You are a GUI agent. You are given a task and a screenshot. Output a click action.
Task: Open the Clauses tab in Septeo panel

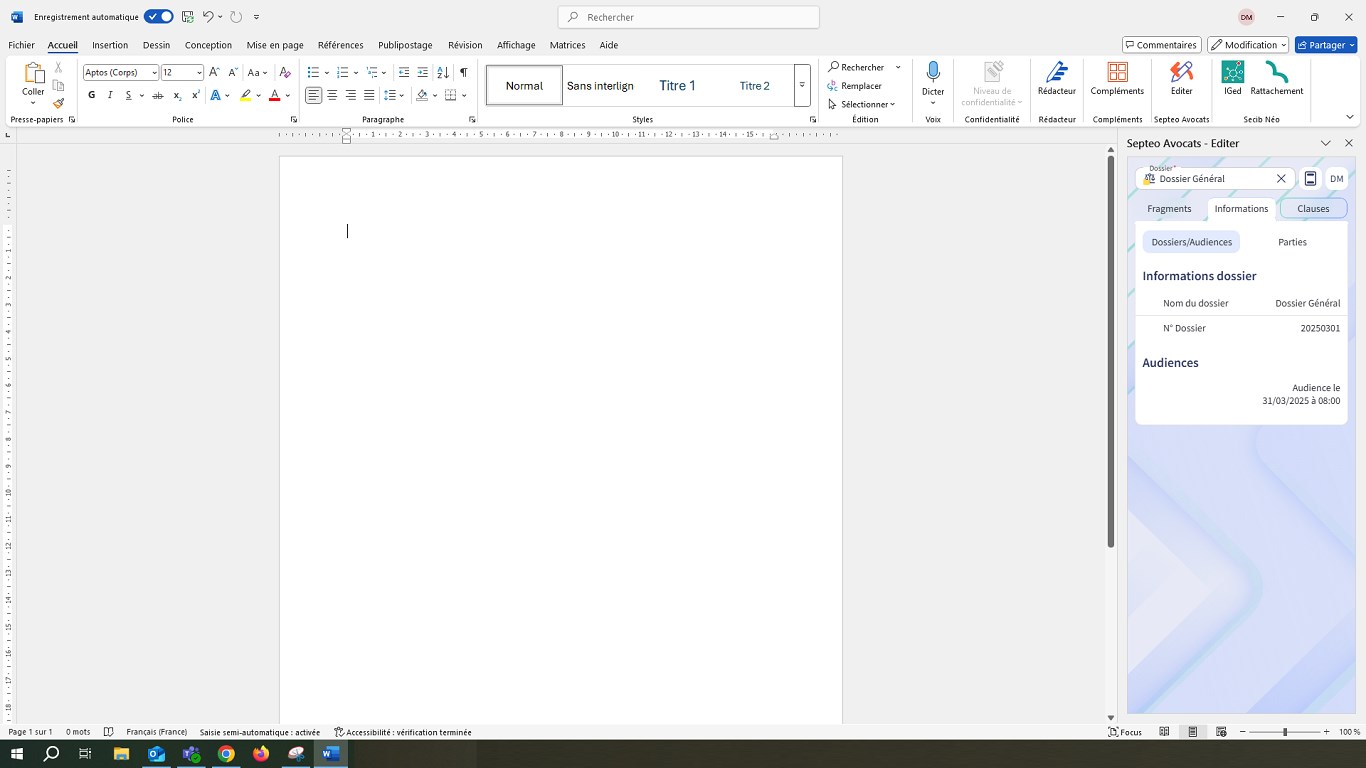coord(1313,209)
